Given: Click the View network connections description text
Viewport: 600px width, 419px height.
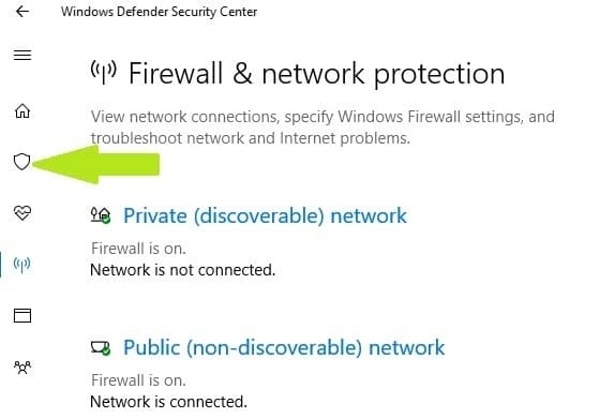Looking at the screenshot, I should [x=322, y=128].
